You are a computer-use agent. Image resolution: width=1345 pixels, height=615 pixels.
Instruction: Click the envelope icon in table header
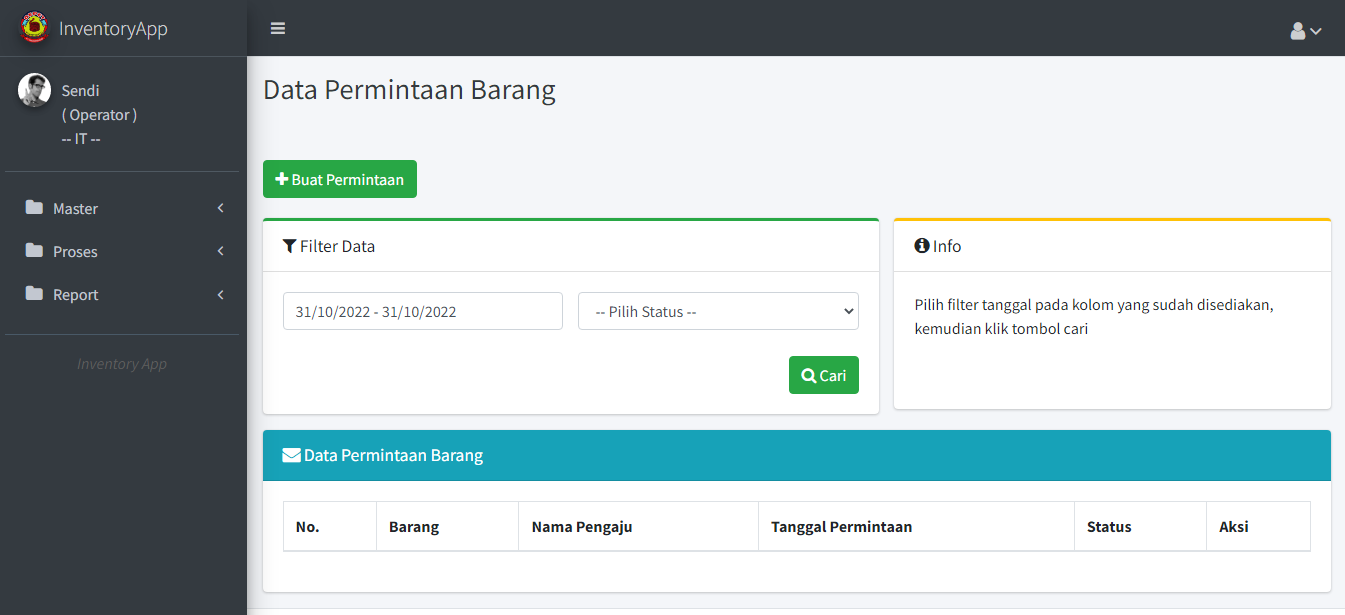click(x=291, y=455)
